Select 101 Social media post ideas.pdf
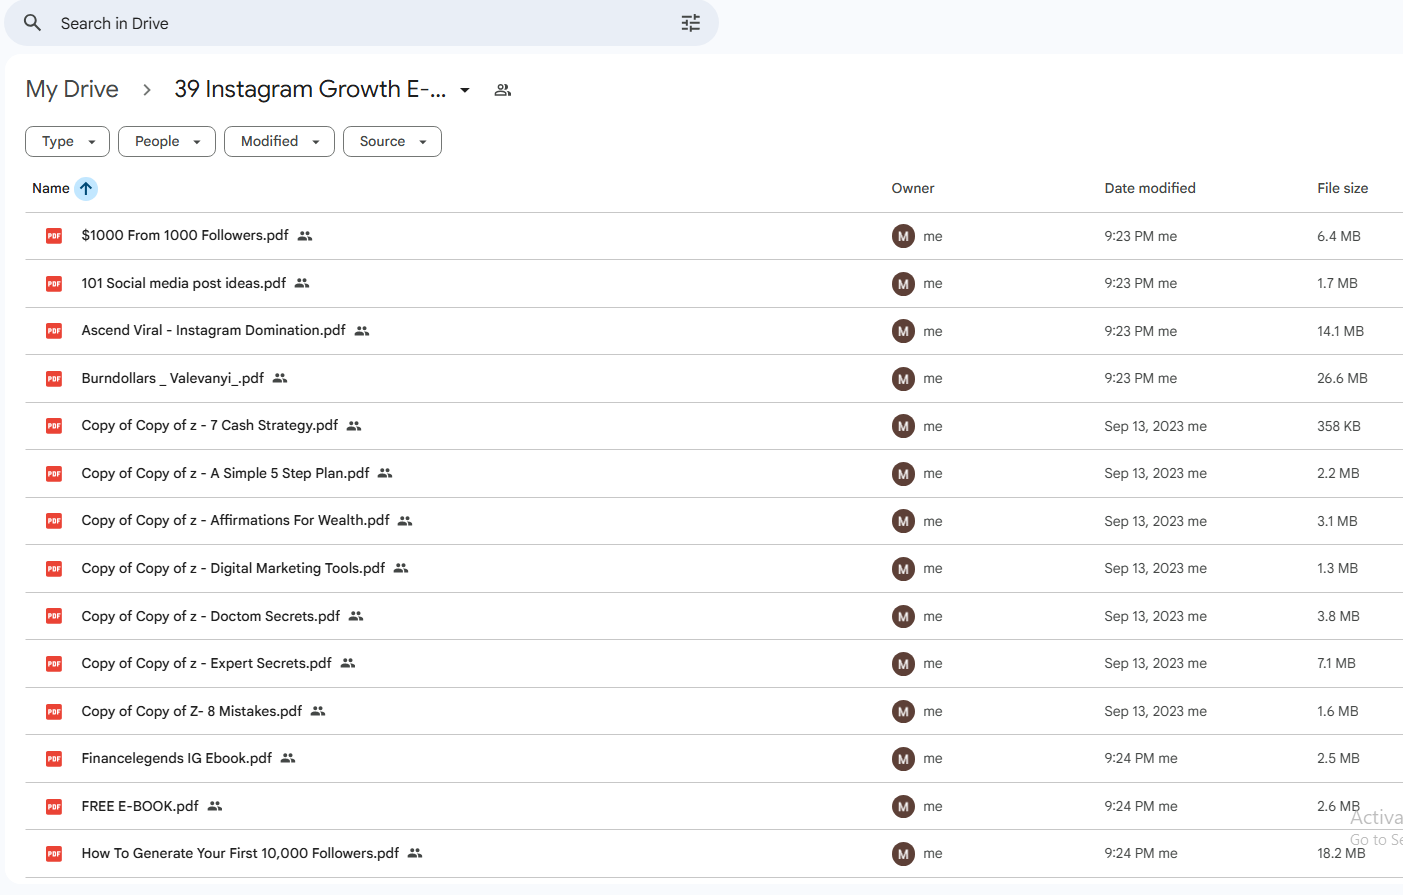 (183, 283)
